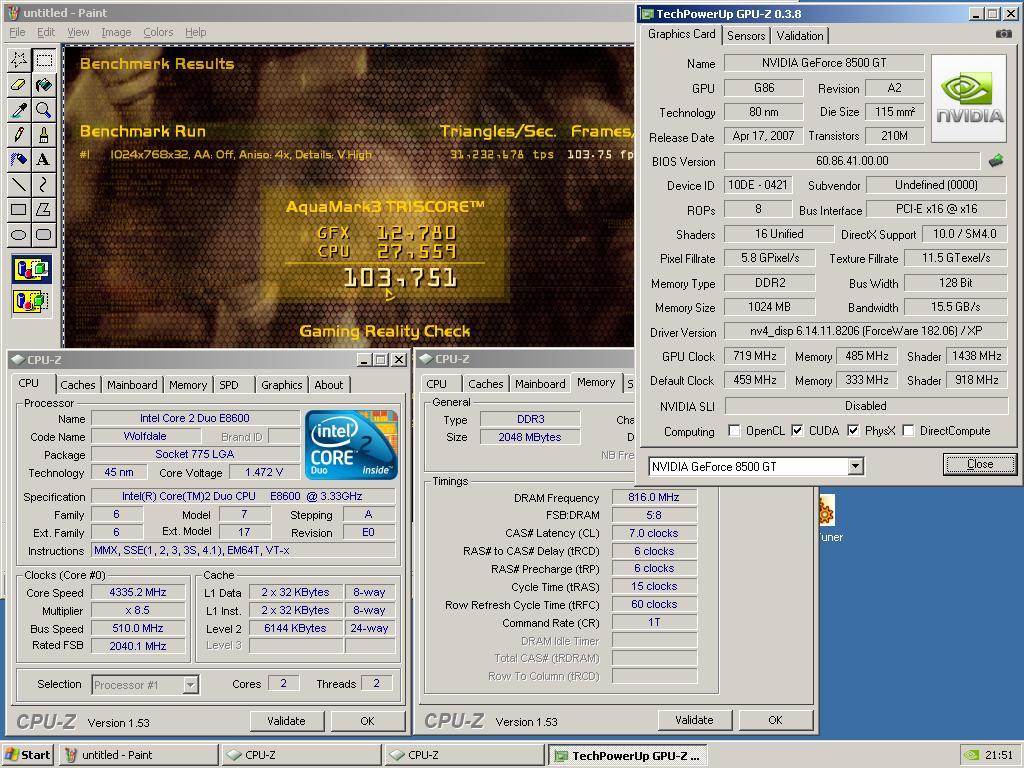Select the Line tool in Paint
The height and width of the screenshot is (768, 1024).
click(19, 185)
